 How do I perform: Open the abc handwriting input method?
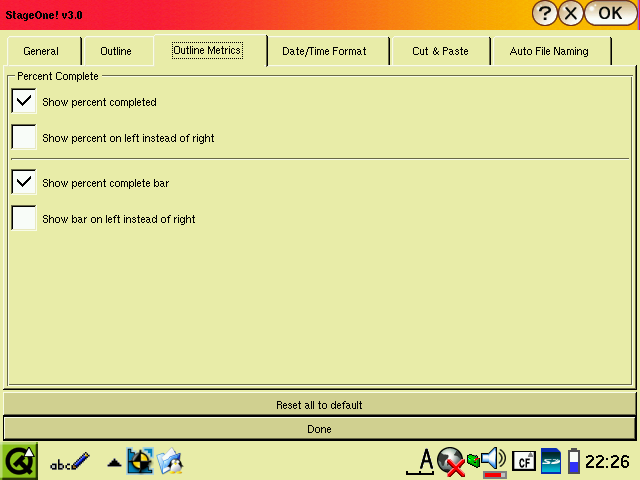pos(69,462)
